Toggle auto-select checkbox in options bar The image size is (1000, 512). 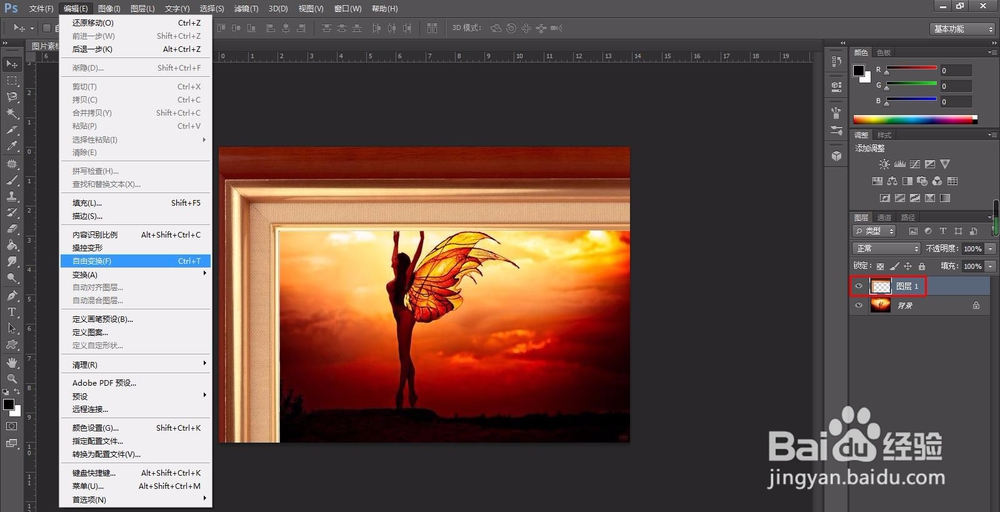46,28
